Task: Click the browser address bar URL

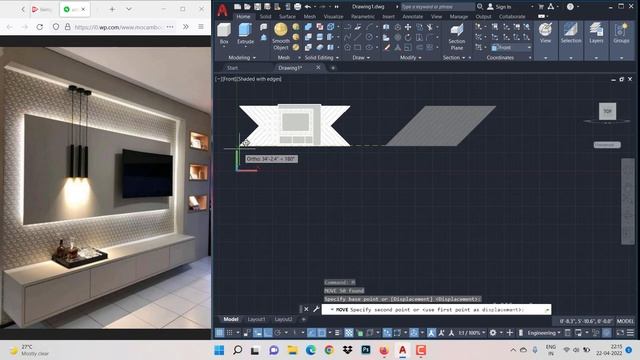Action: (118, 27)
